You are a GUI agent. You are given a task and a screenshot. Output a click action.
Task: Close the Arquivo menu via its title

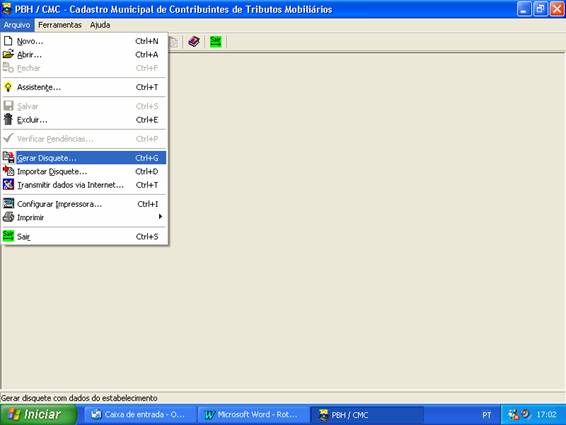(x=17, y=25)
